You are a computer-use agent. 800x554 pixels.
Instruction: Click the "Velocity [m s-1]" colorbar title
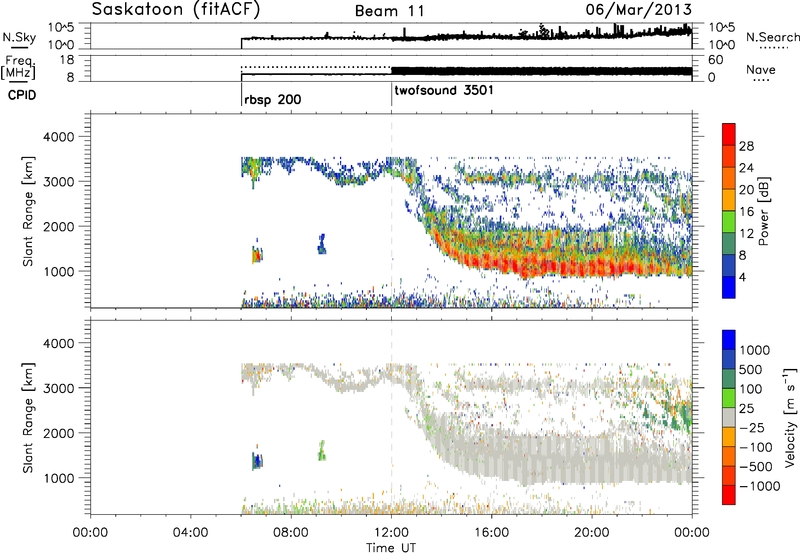click(790, 417)
